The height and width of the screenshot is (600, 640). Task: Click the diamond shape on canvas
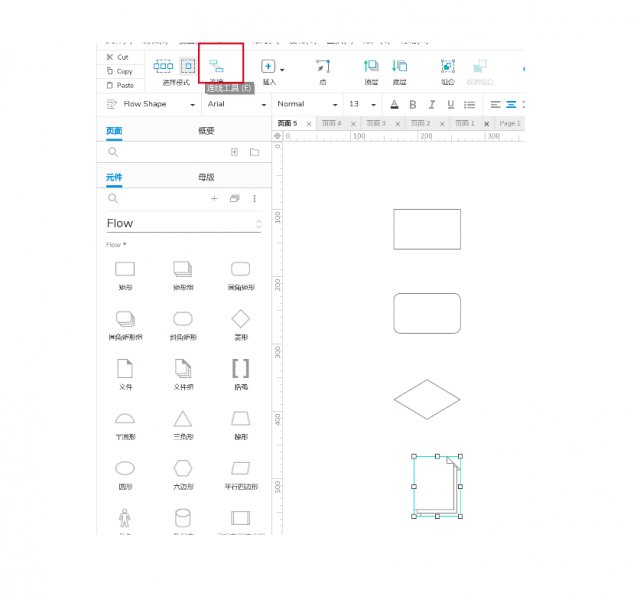click(x=427, y=399)
